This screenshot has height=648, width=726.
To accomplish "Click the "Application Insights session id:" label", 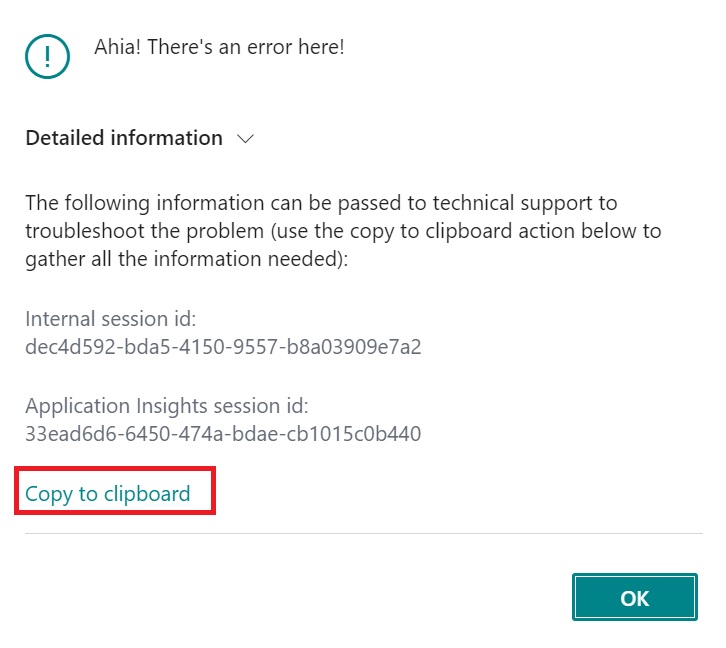I will (167, 406).
